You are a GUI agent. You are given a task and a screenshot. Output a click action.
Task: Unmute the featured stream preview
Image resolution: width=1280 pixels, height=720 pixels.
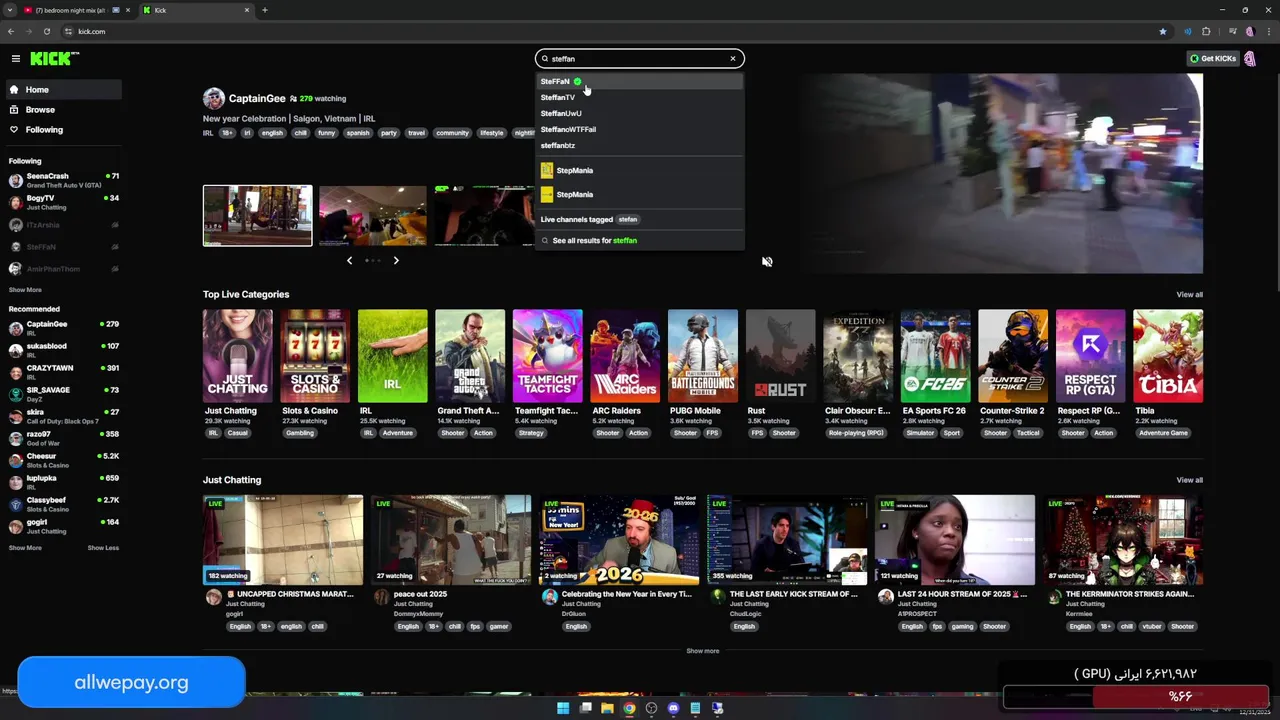click(x=767, y=262)
